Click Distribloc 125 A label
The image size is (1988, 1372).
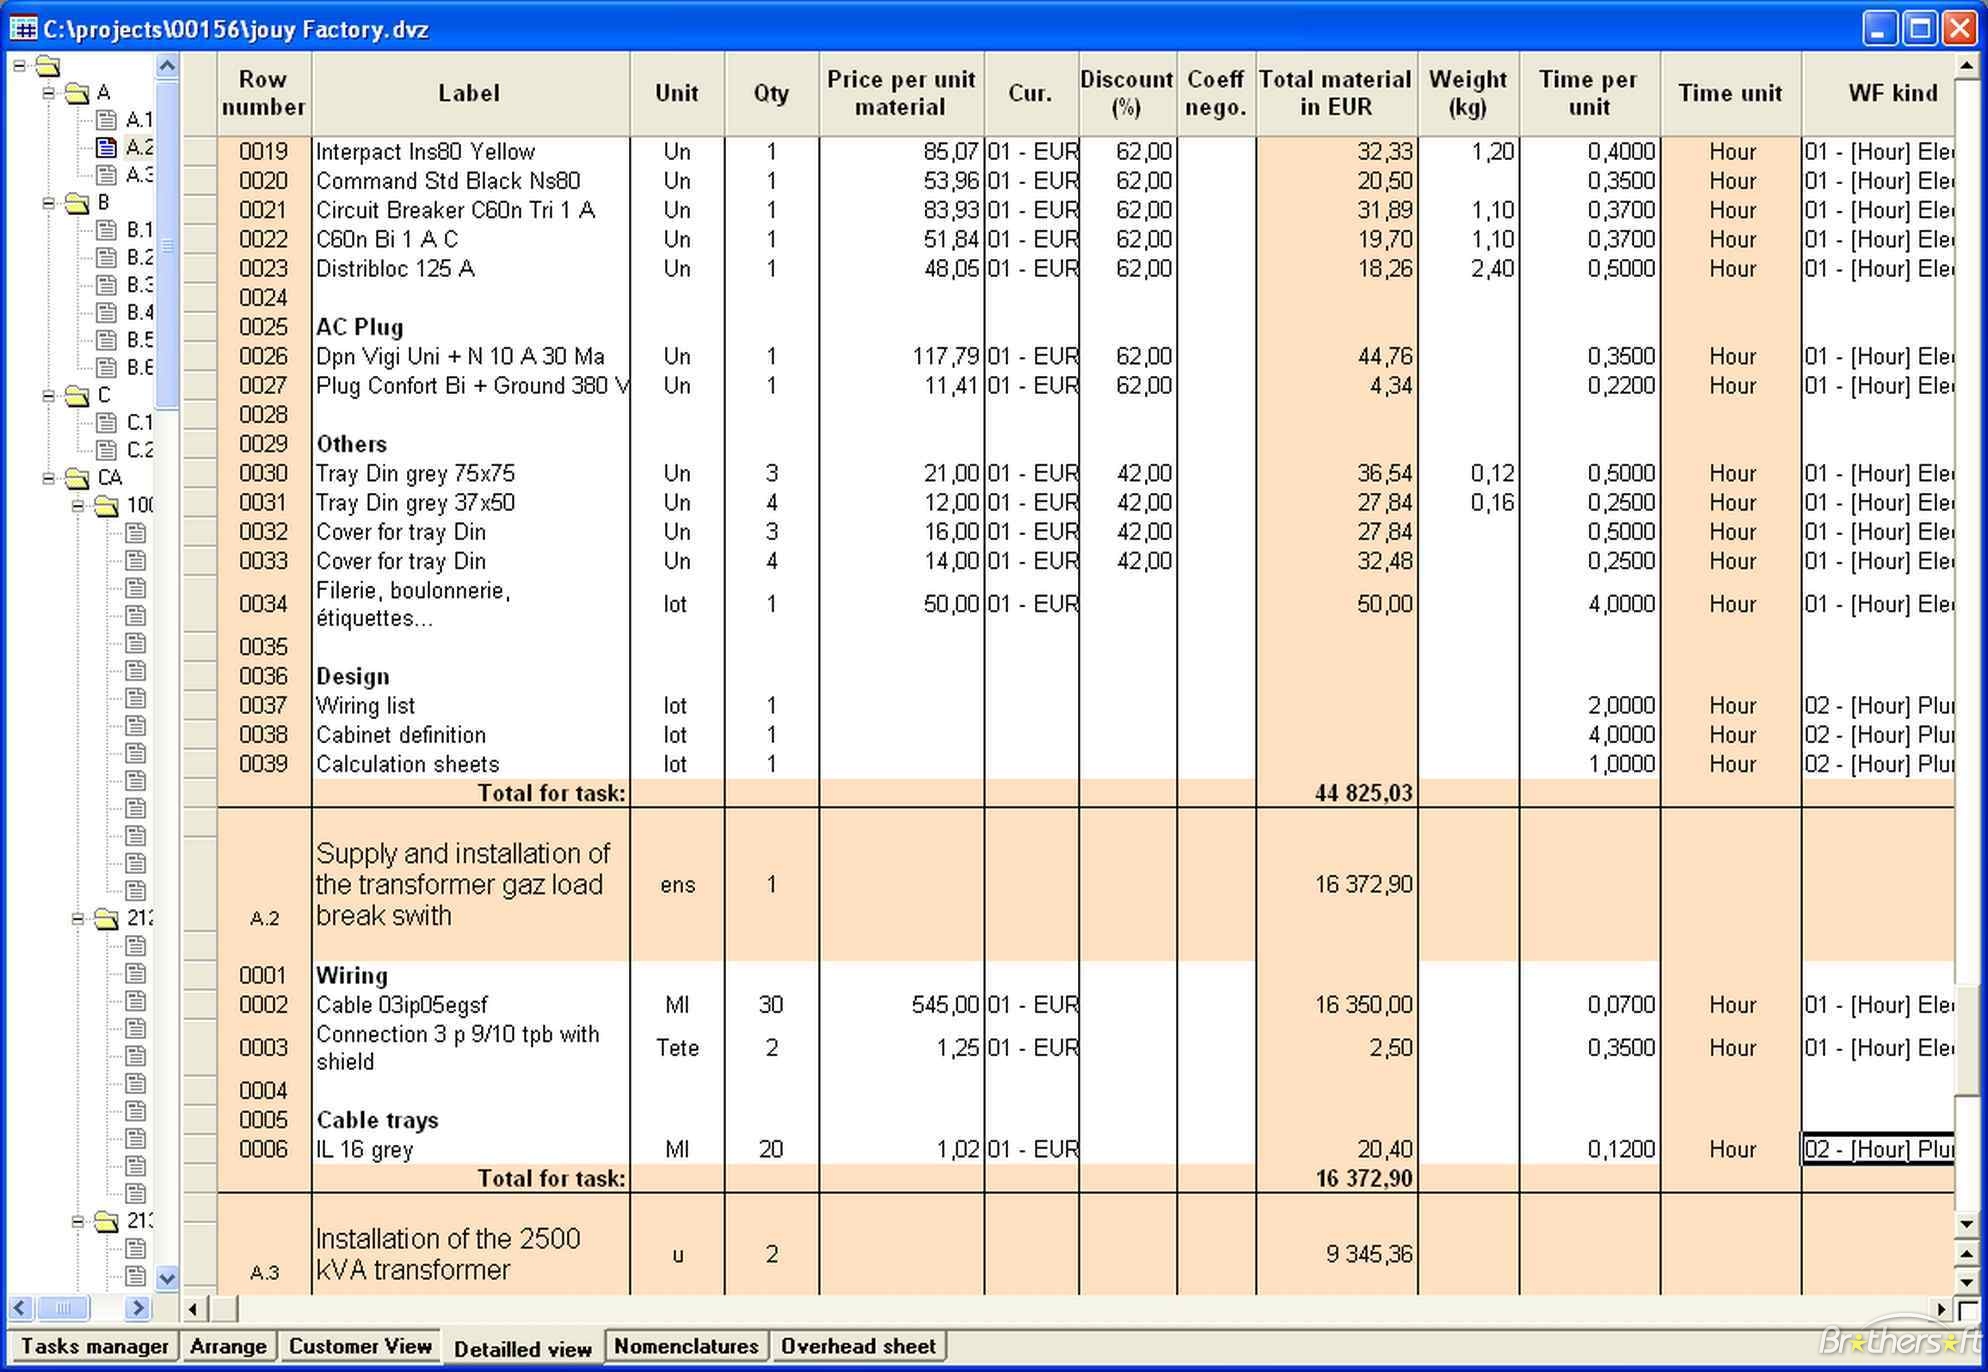tap(470, 269)
